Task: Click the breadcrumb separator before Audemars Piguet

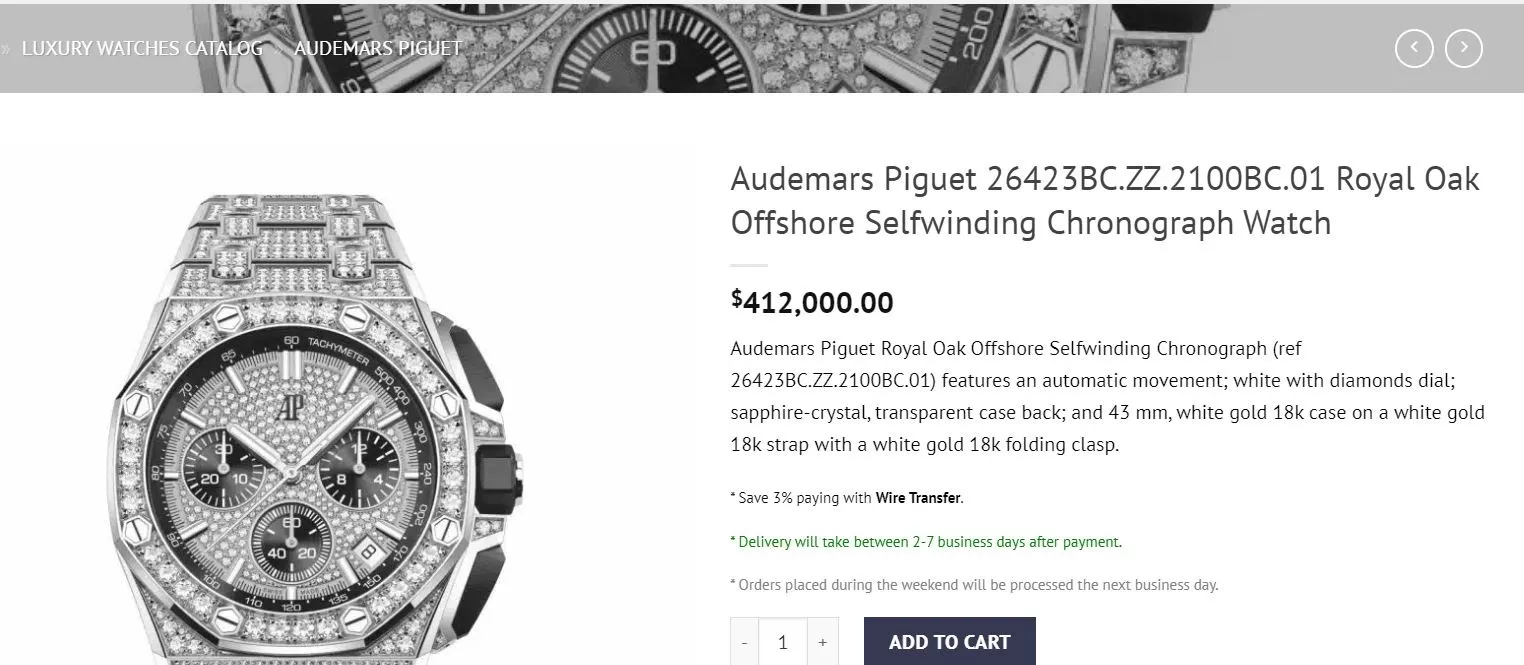Action: (279, 48)
